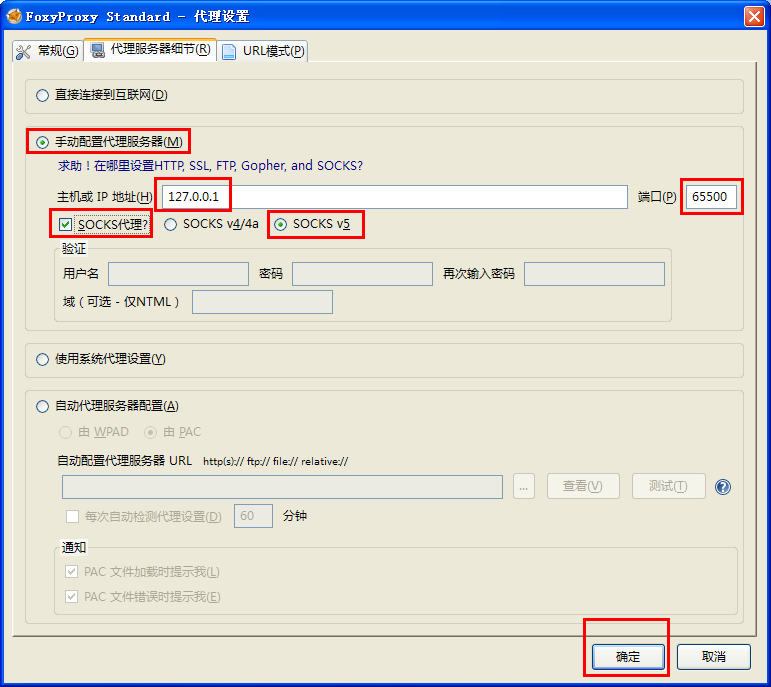Click the 查看(V) button
The height and width of the screenshot is (687, 771).
pos(583,486)
